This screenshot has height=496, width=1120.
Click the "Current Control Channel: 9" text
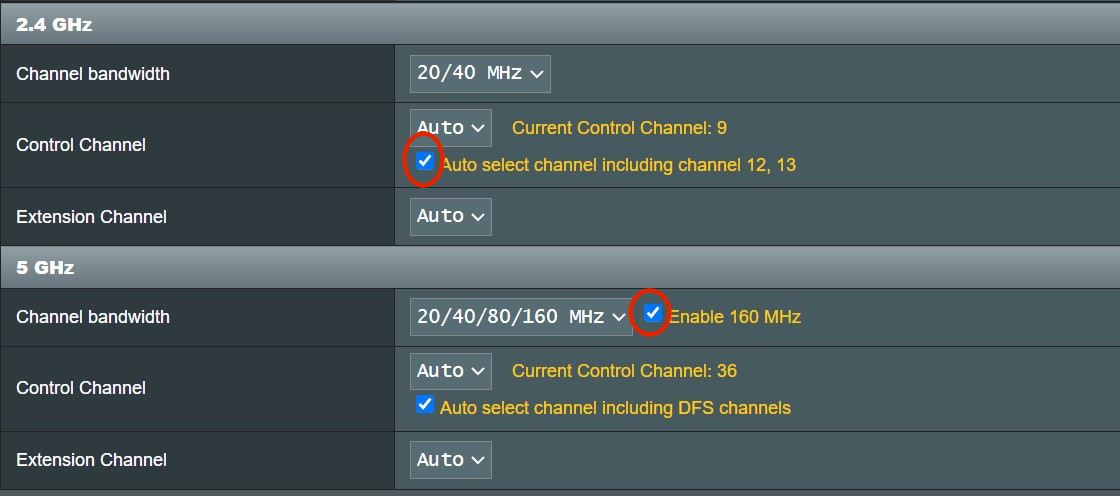click(x=619, y=128)
